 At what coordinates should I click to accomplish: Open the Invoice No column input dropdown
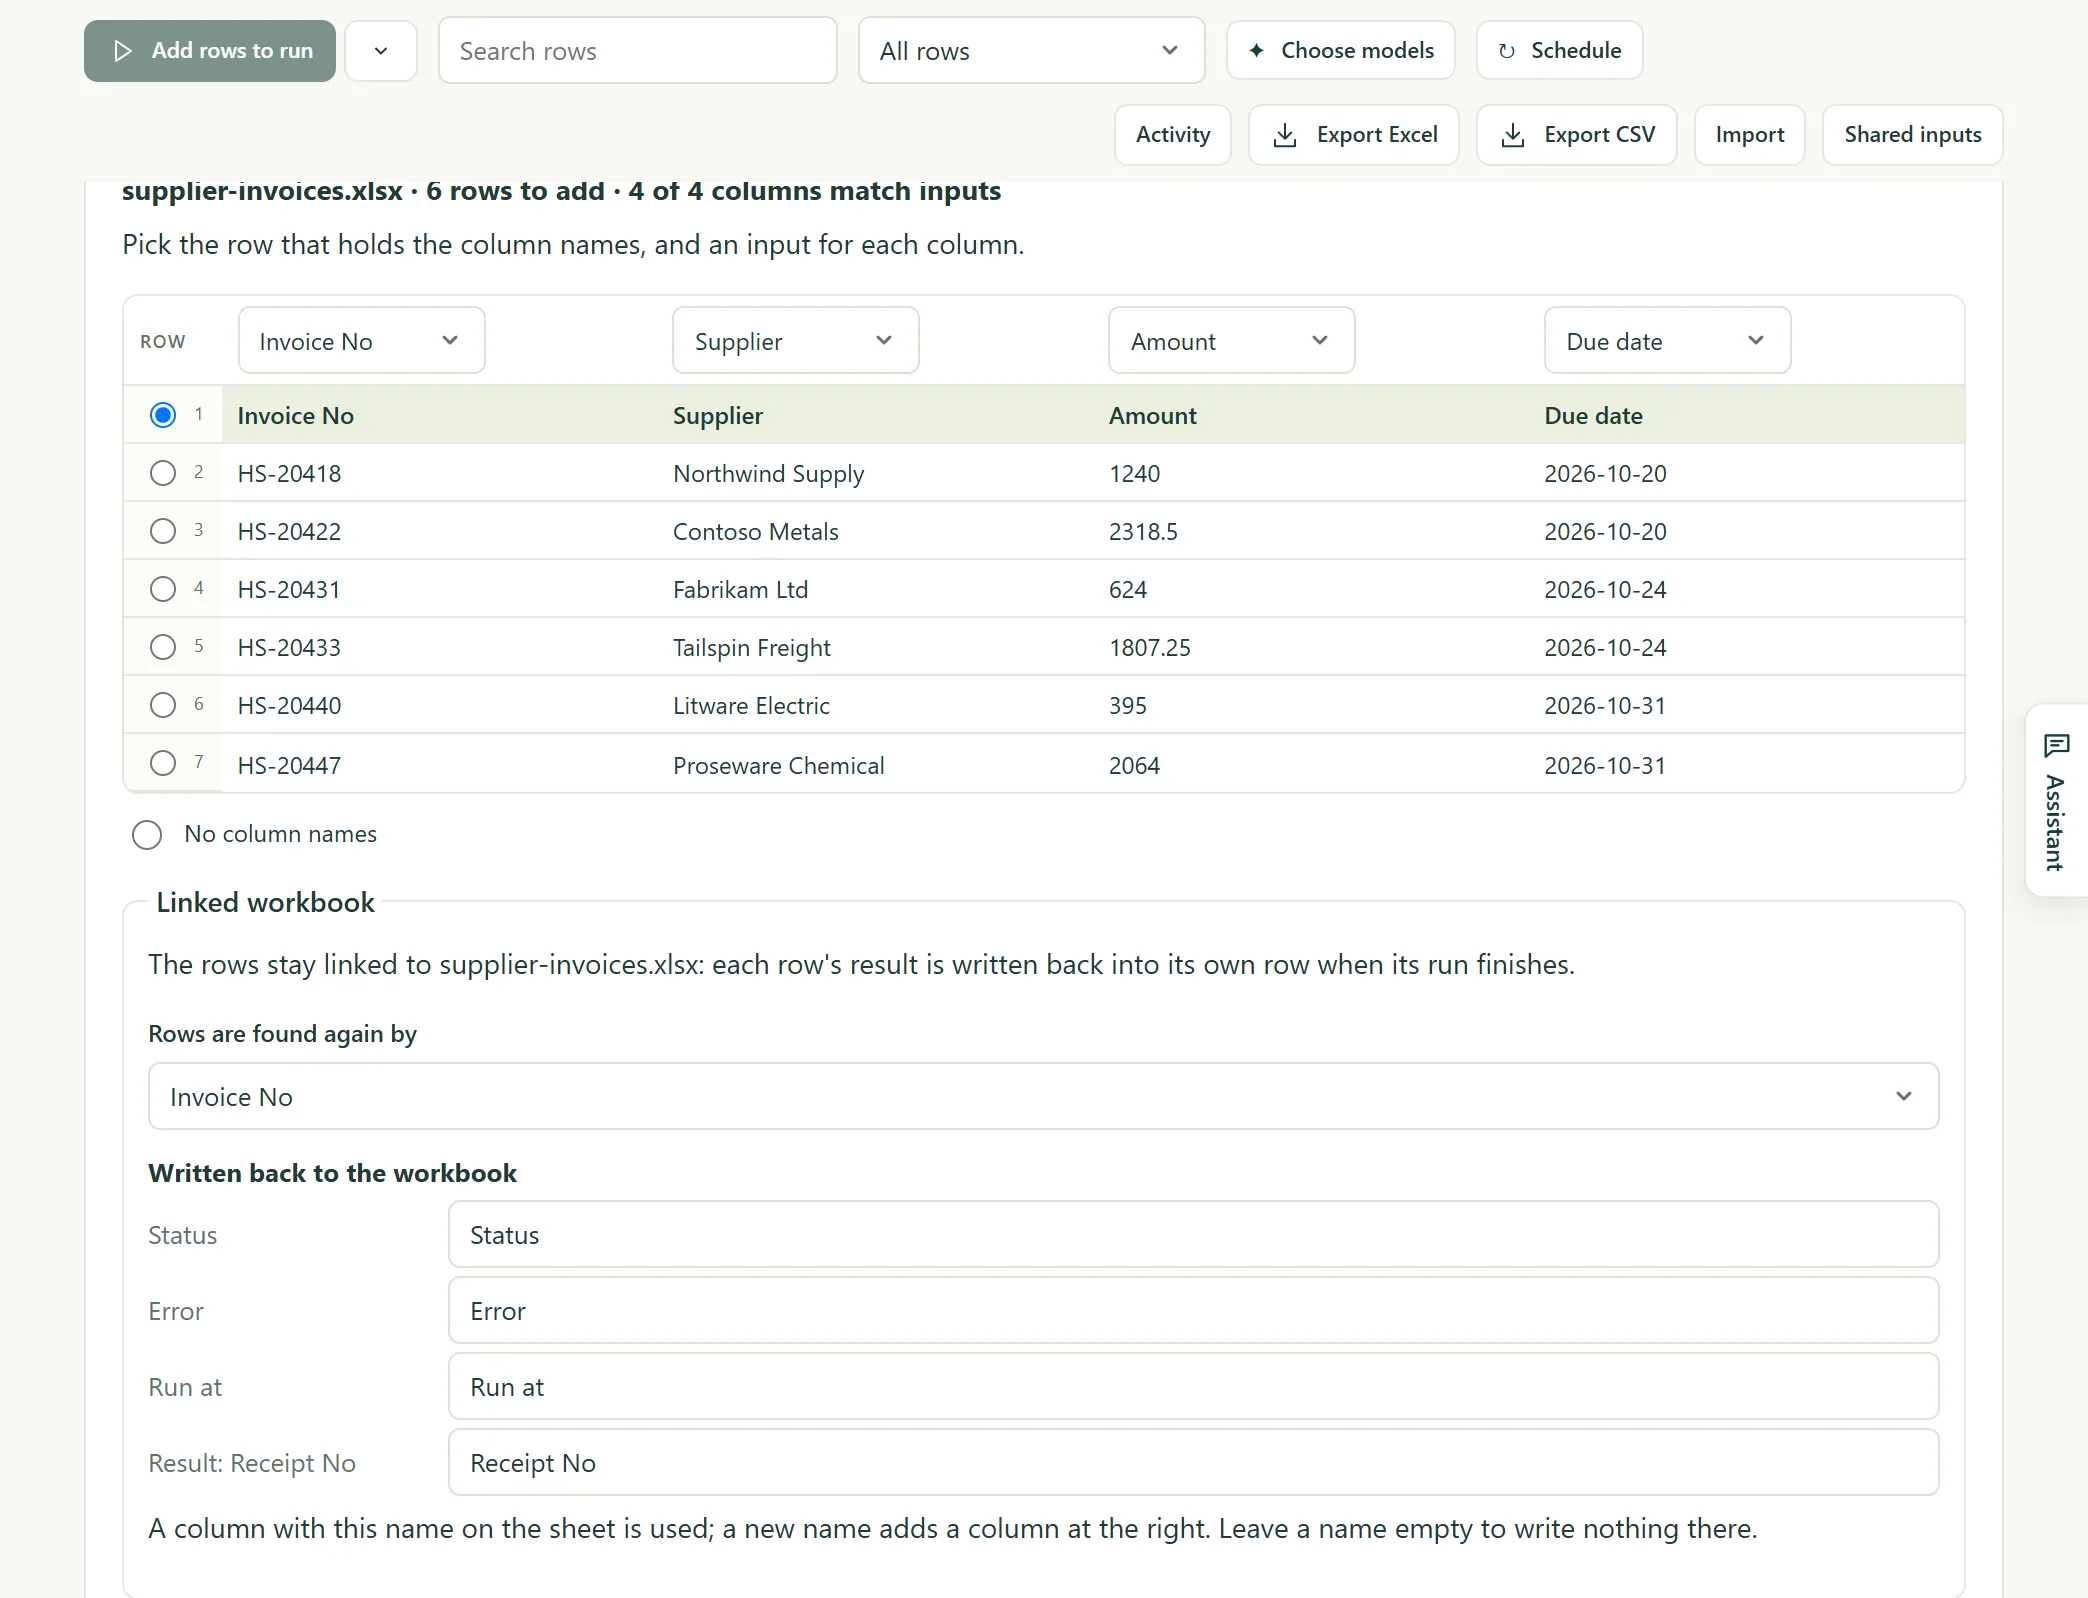(x=361, y=341)
